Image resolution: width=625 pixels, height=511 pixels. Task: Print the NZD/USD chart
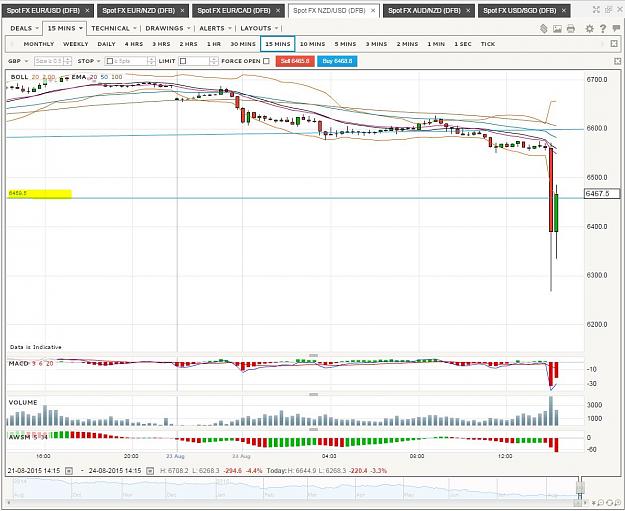point(571,29)
